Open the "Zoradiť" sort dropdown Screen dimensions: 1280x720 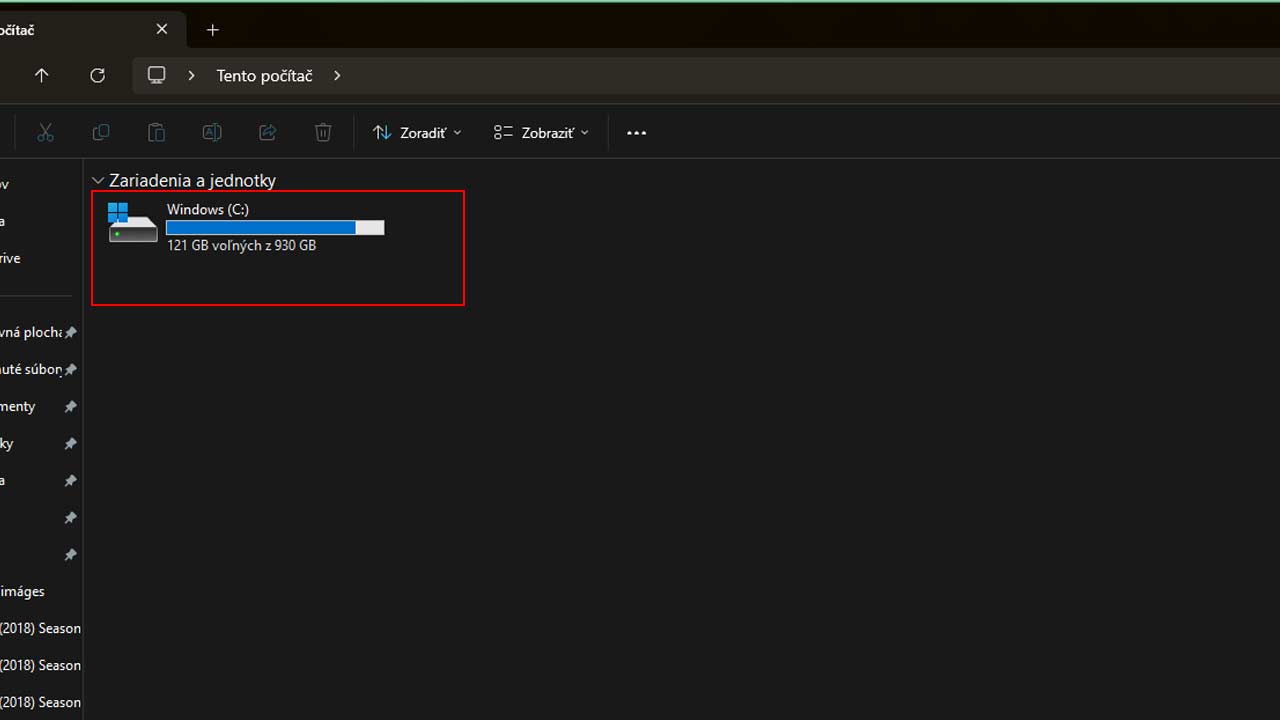point(417,132)
